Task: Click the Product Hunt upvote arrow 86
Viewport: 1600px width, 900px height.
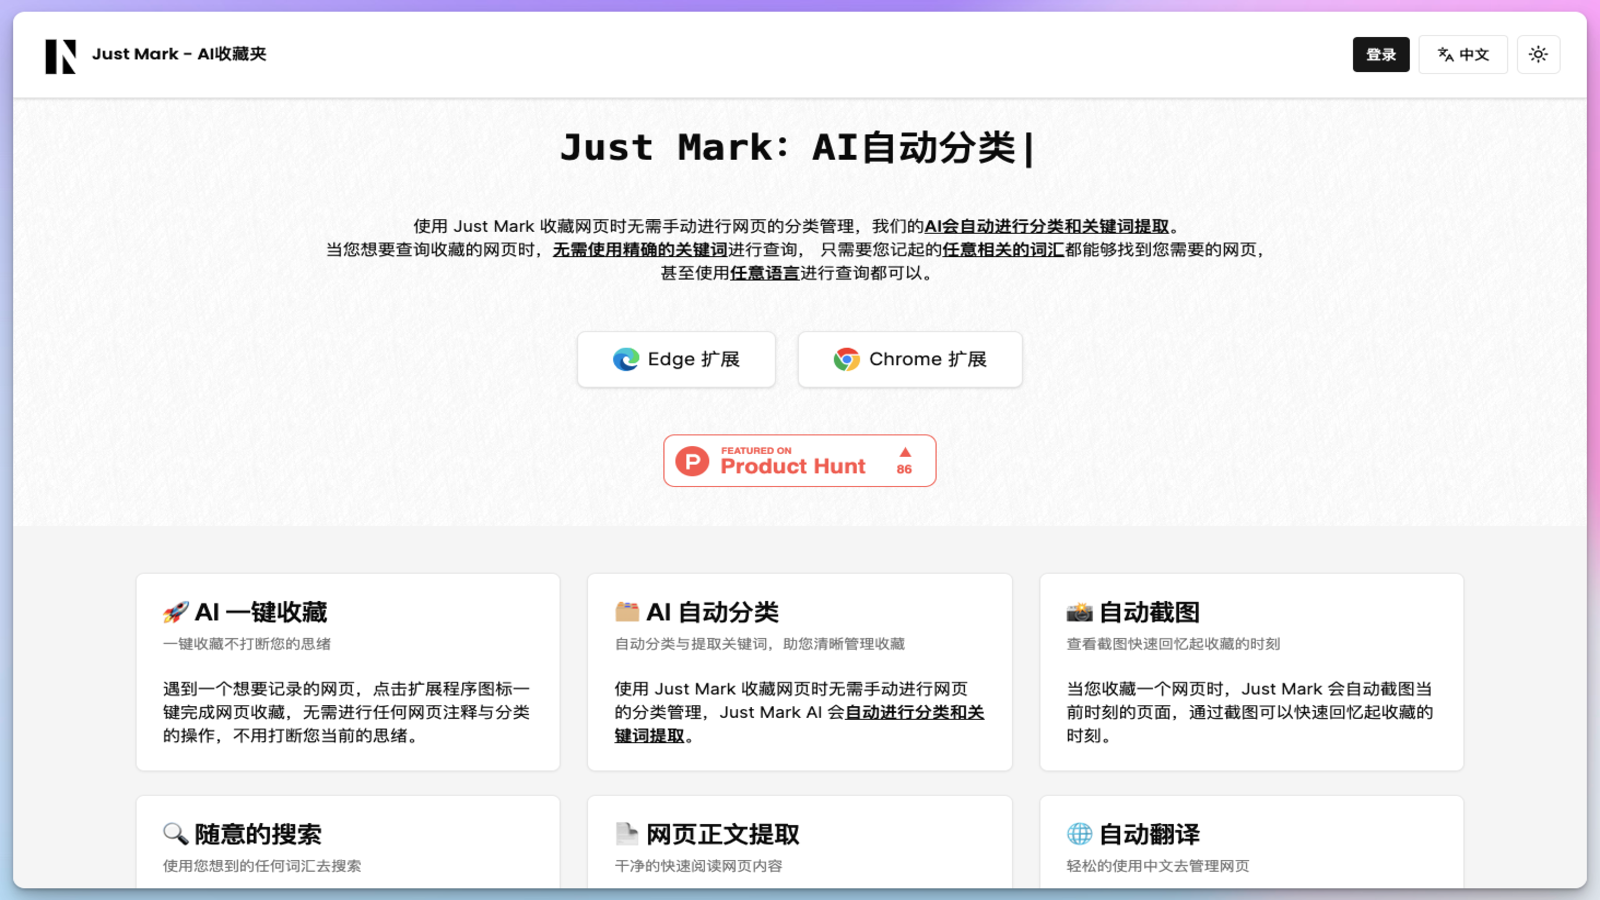Action: point(905,460)
